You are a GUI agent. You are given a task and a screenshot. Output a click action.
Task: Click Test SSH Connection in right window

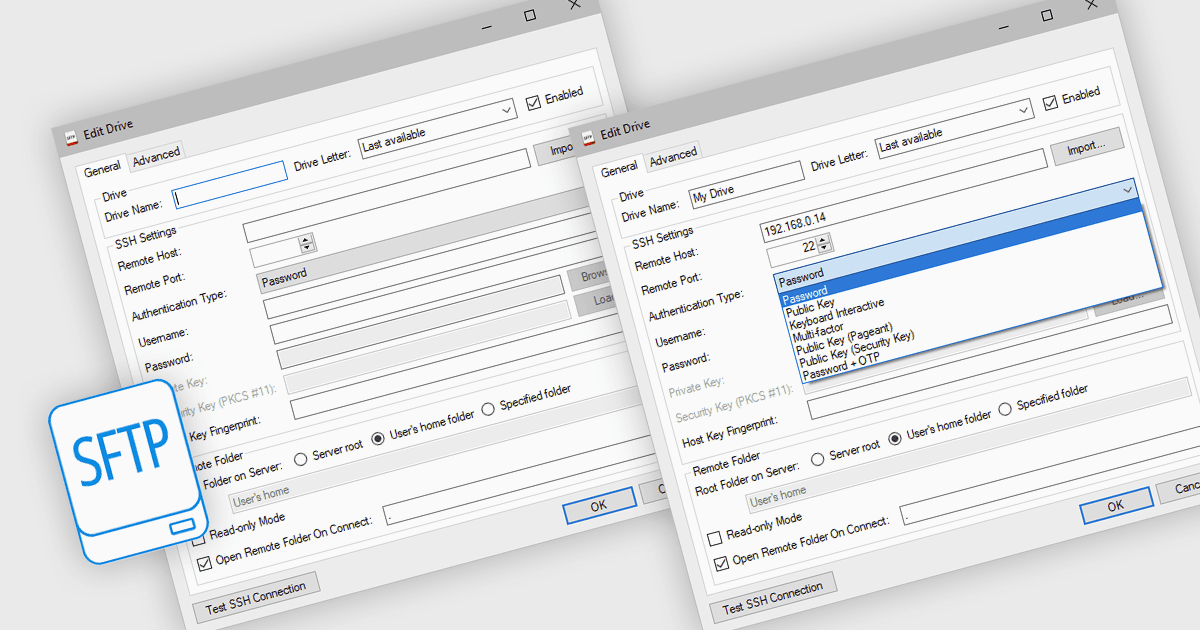[773, 595]
